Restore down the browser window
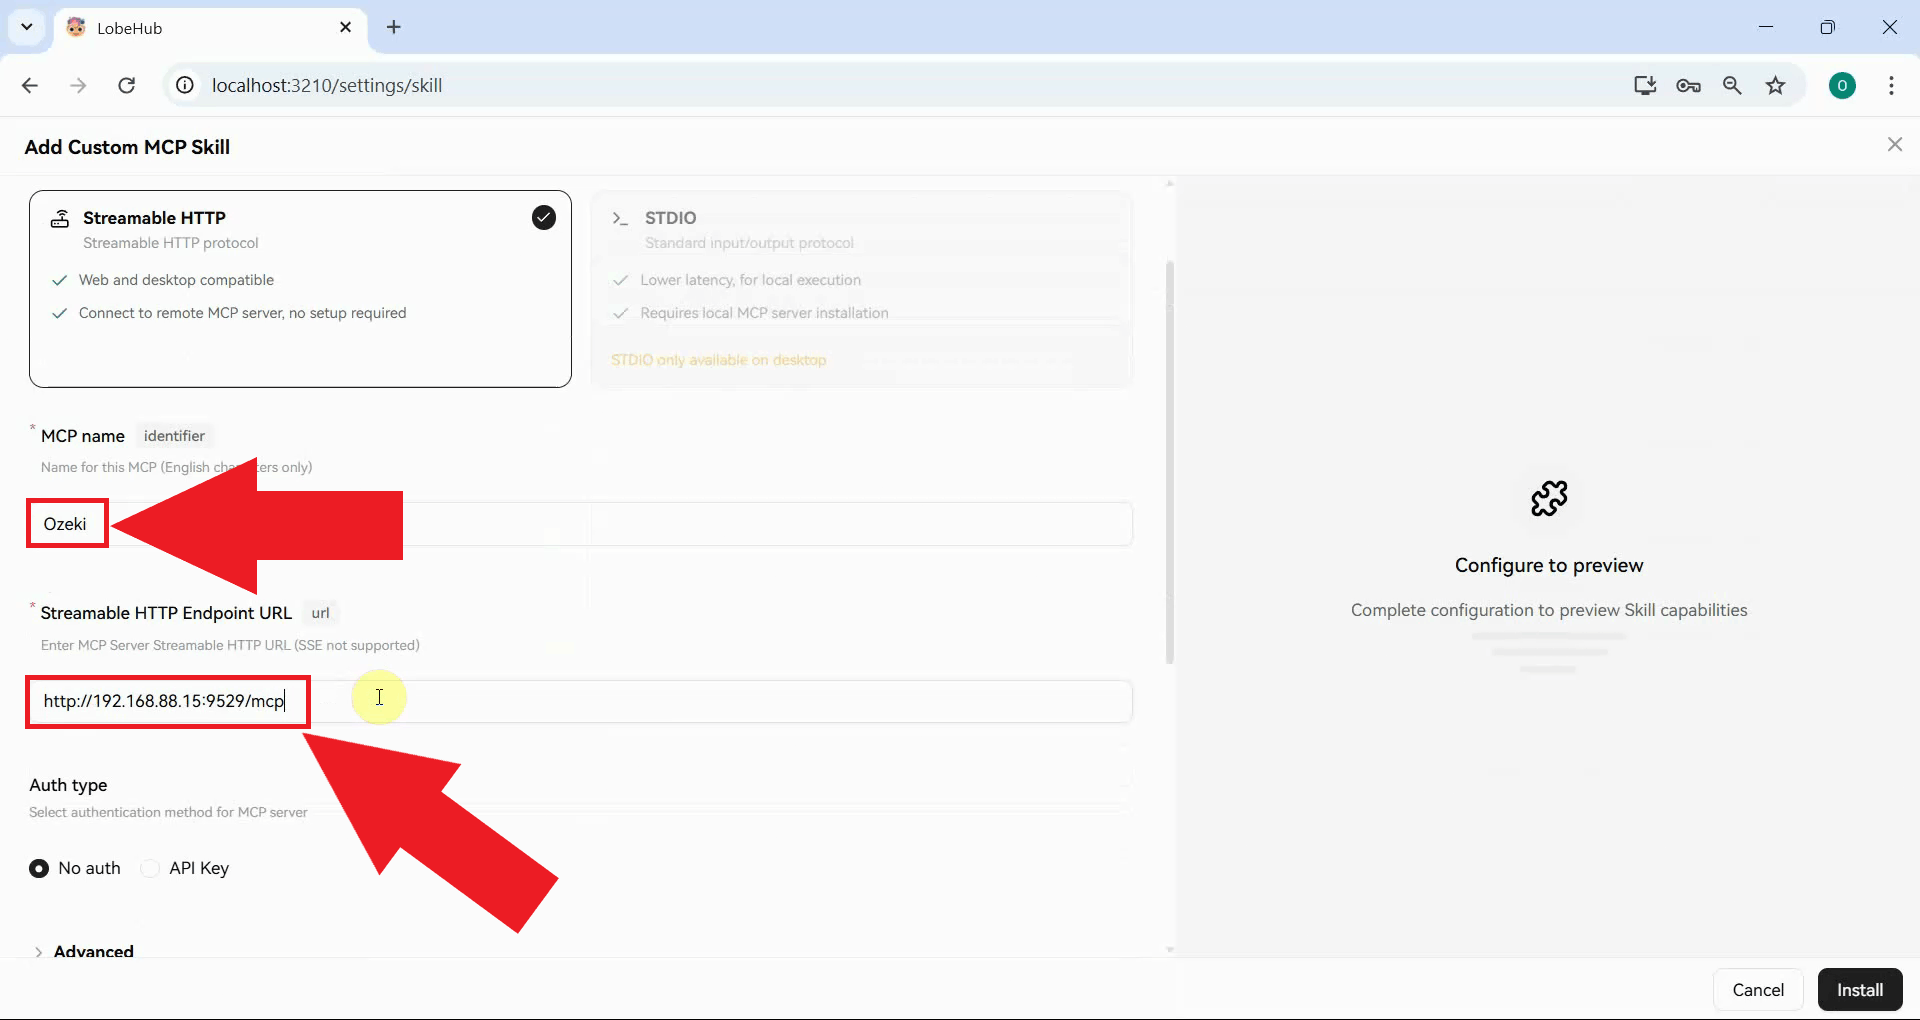 1828,27
